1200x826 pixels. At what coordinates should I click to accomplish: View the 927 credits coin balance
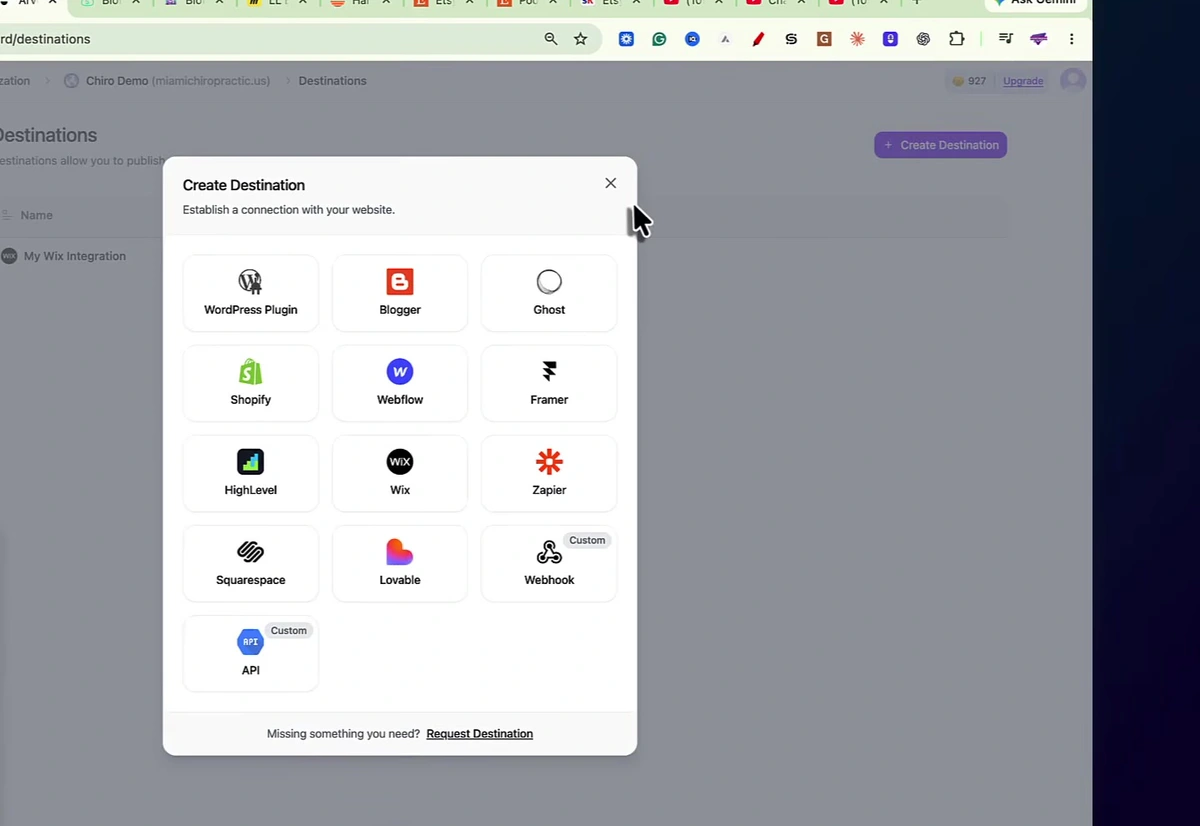coord(969,81)
